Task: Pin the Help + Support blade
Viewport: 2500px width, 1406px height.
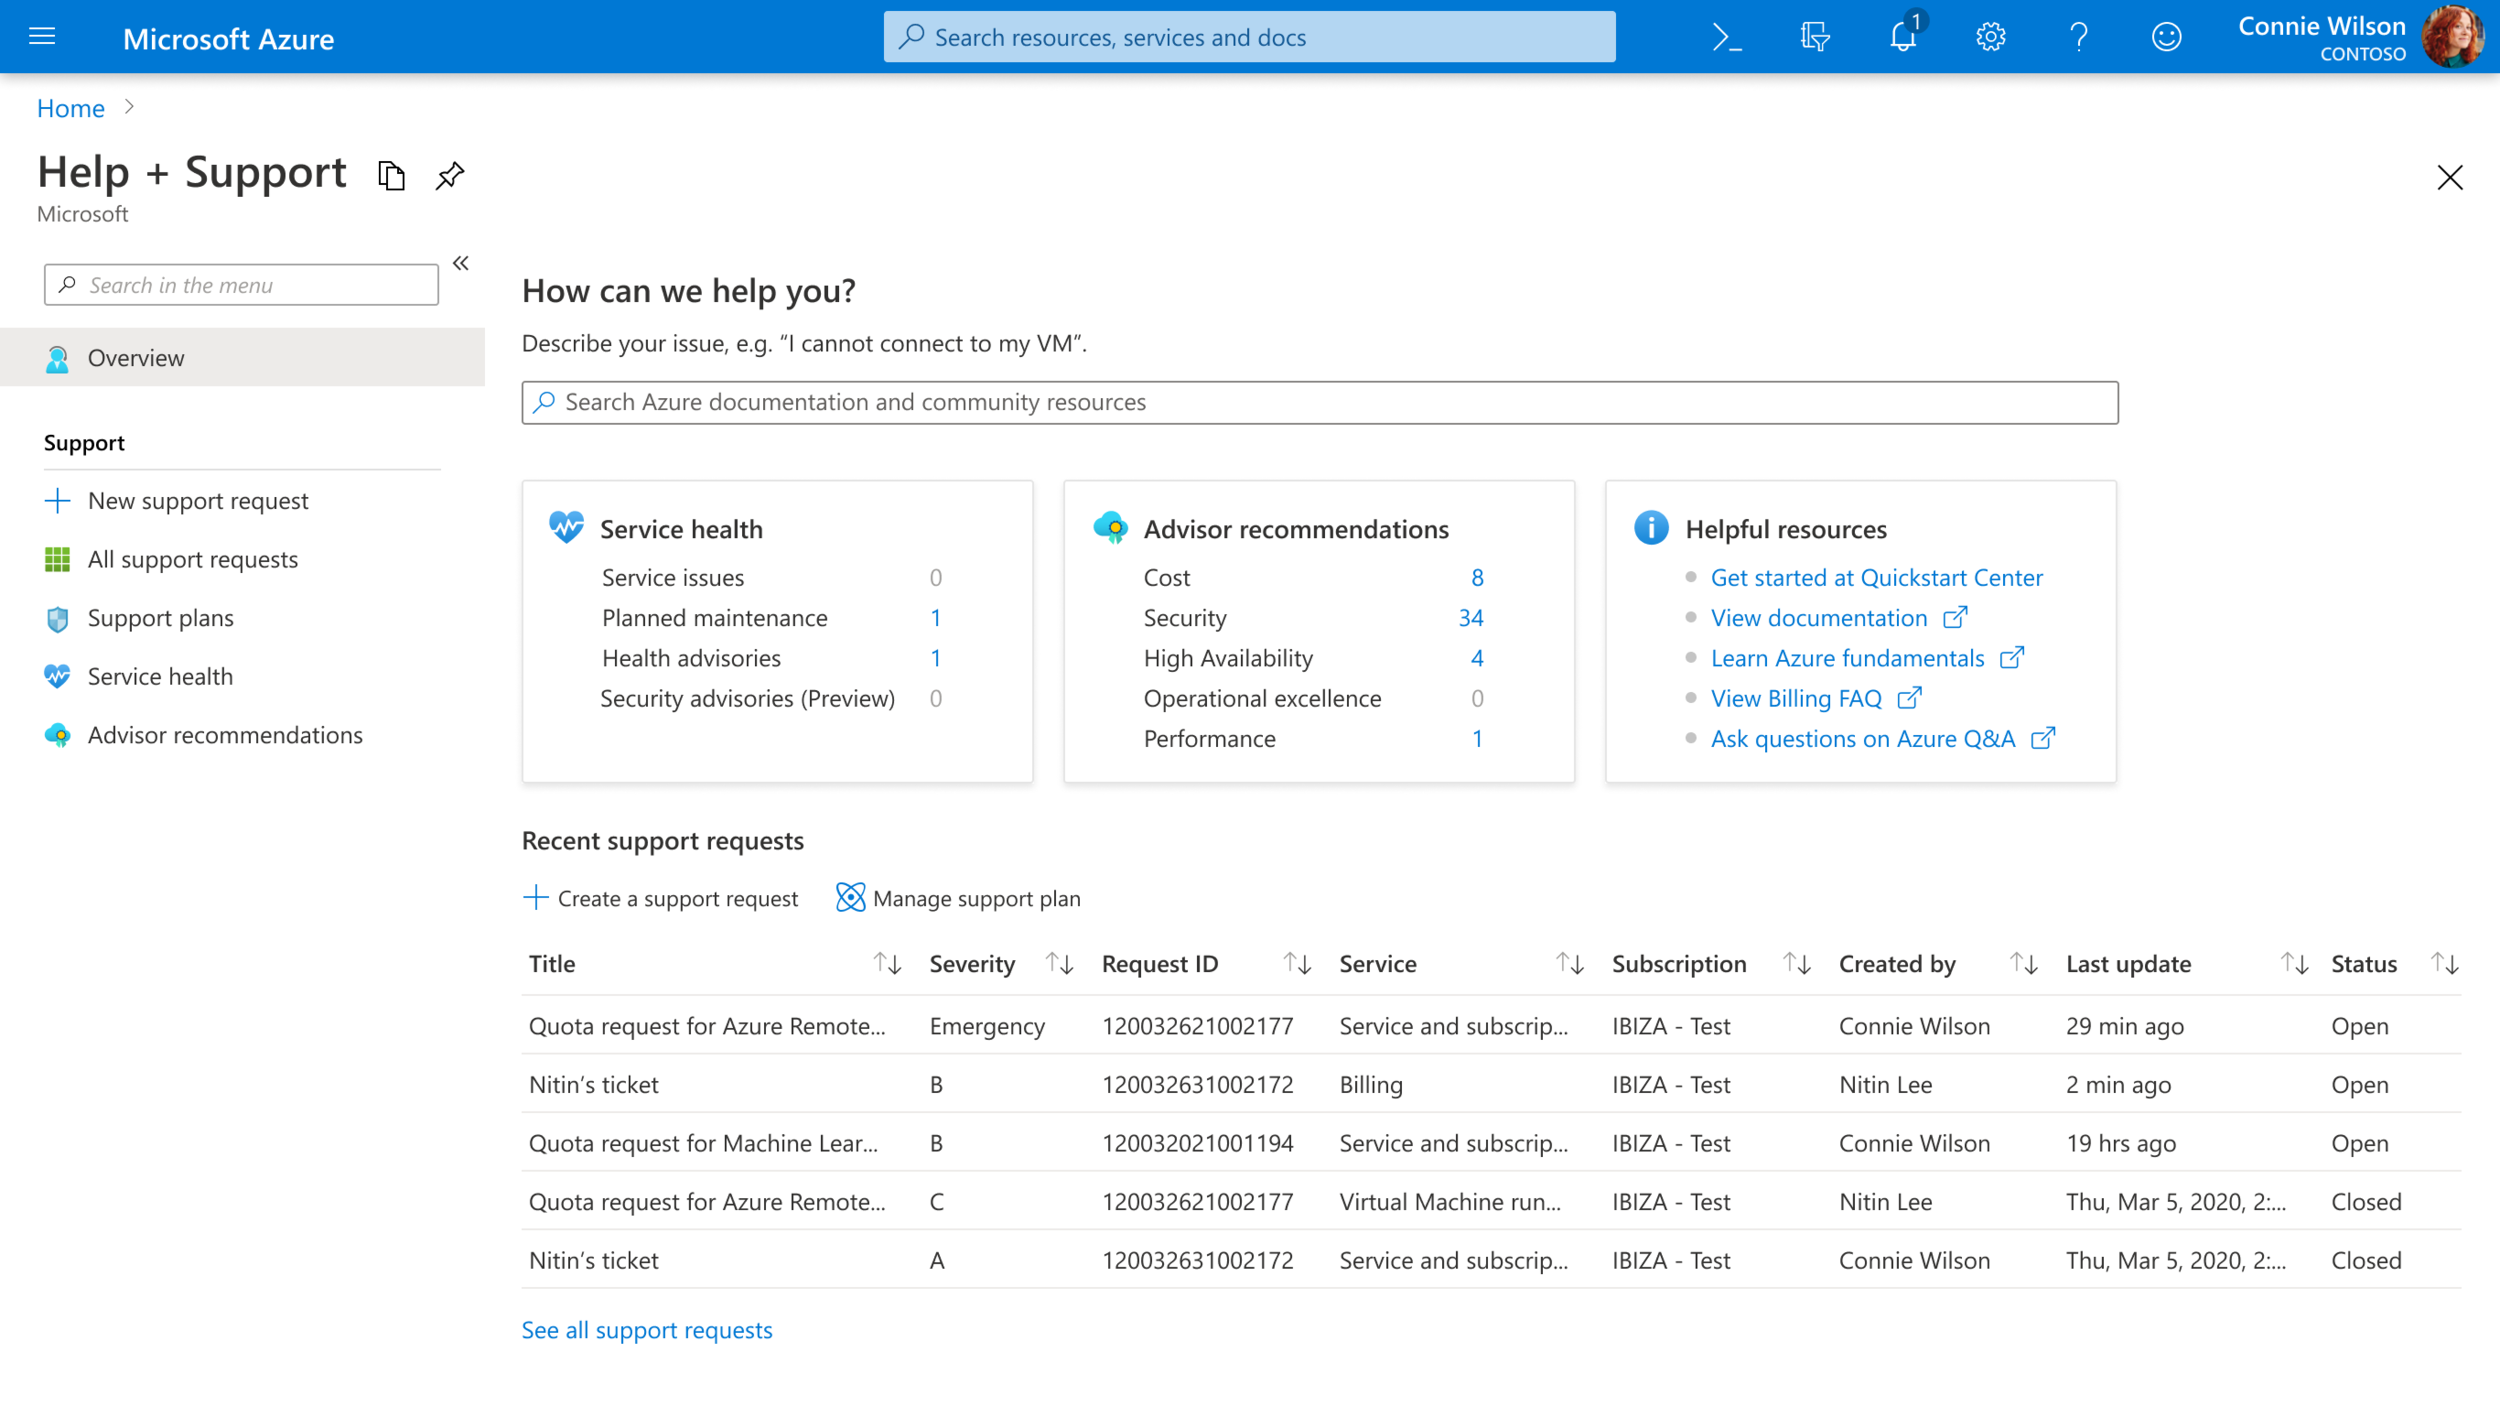Action: coord(450,175)
